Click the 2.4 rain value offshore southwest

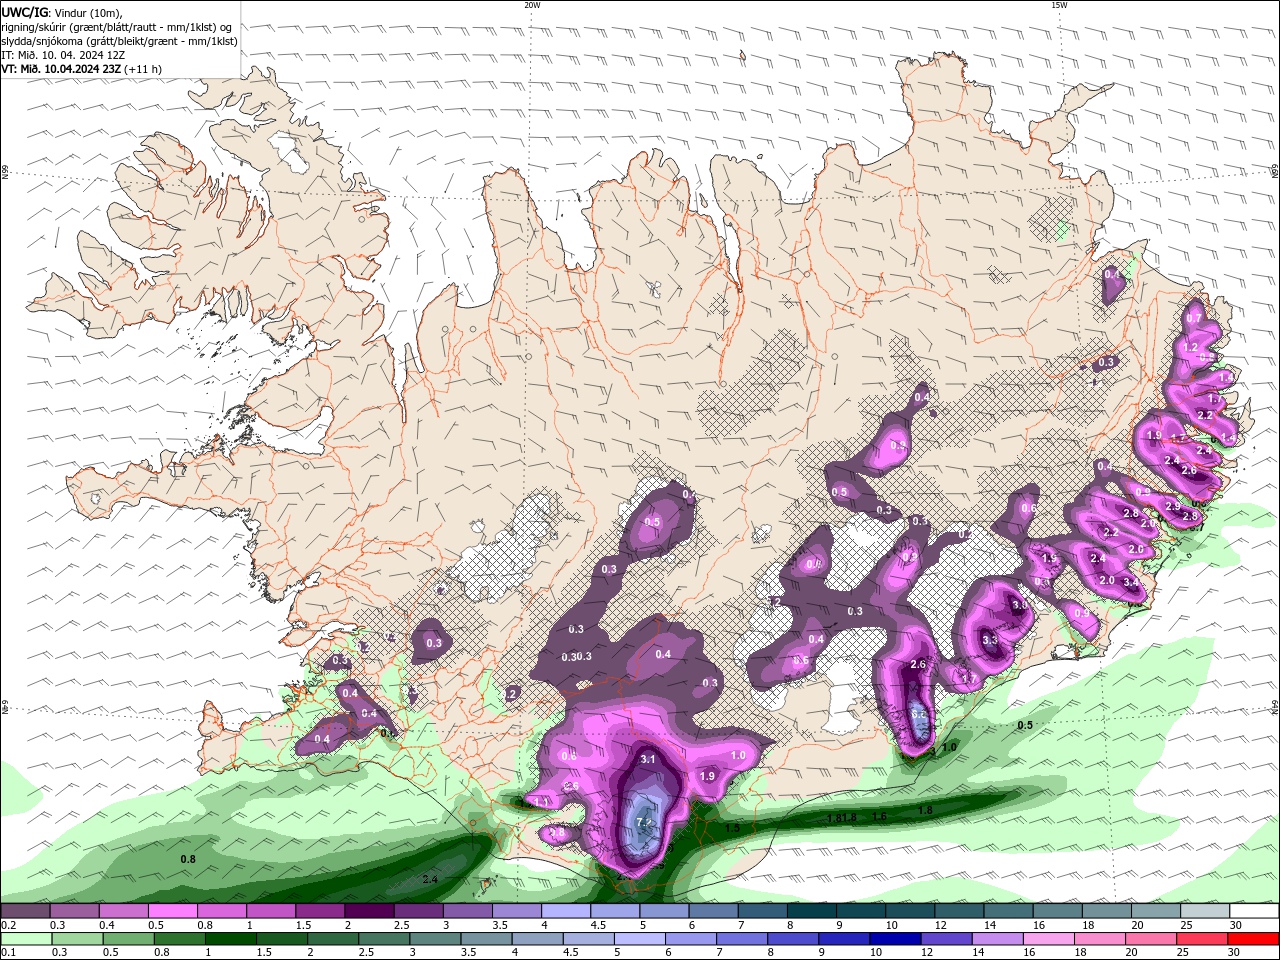coord(430,879)
